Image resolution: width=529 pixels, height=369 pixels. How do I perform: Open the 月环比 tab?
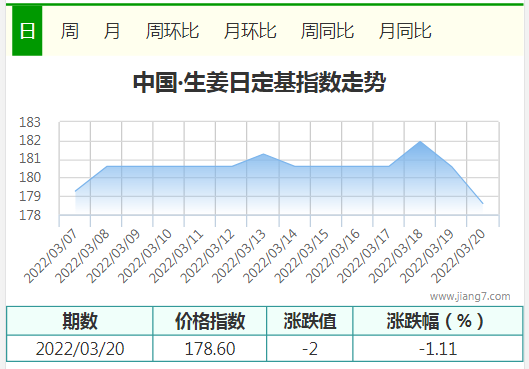coord(250,31)
